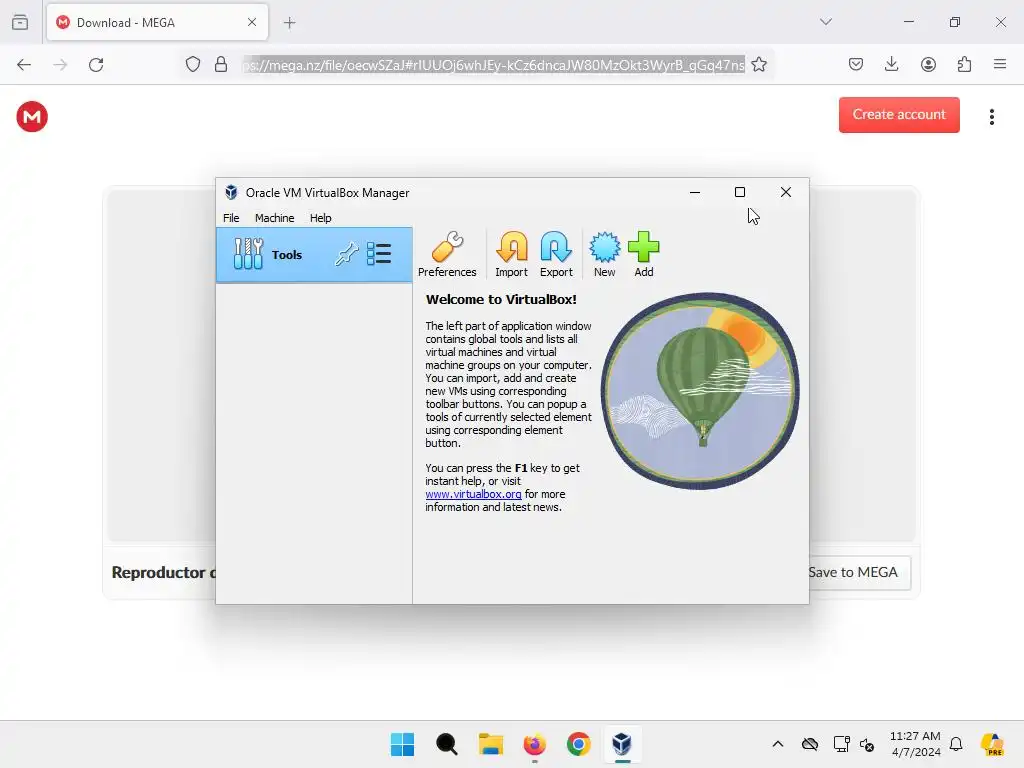Click the VirtualBox title bar logo icon
Image resolution: width=1024 pixels, height=768 pixels.
tap(231, 193)
